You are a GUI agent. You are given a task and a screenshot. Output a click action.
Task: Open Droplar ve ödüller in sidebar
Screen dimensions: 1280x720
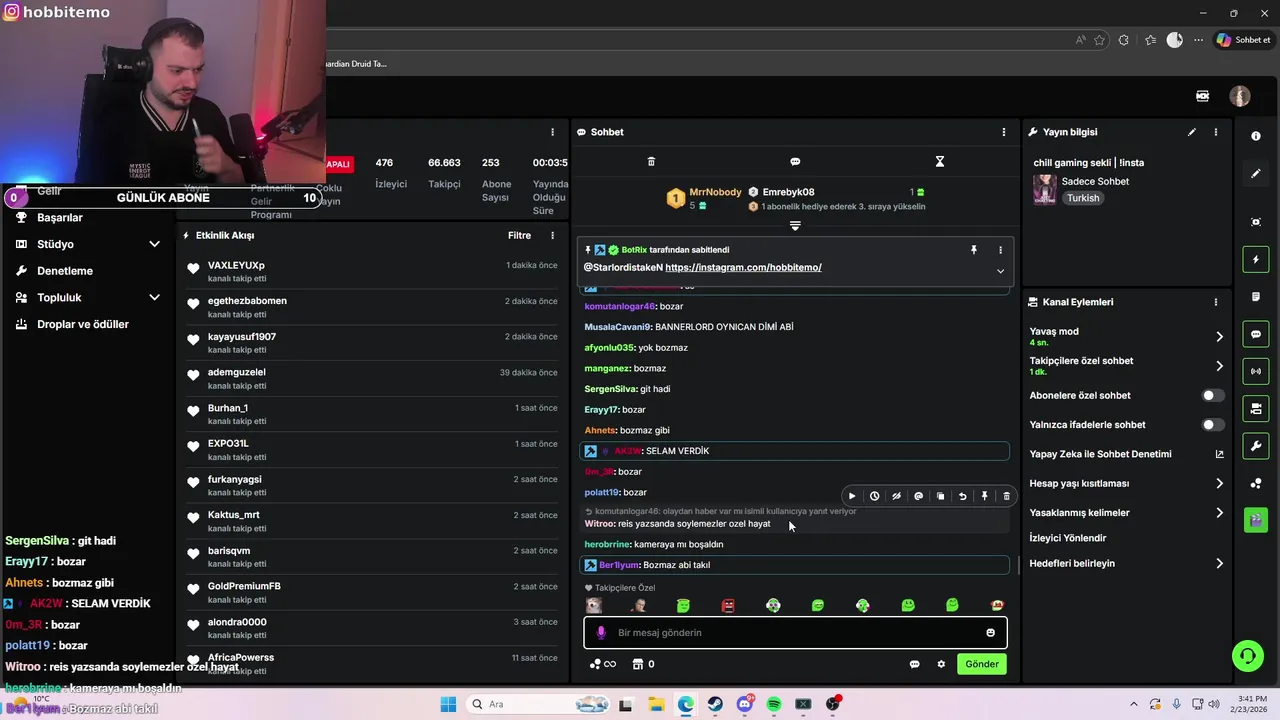[83, 324]
